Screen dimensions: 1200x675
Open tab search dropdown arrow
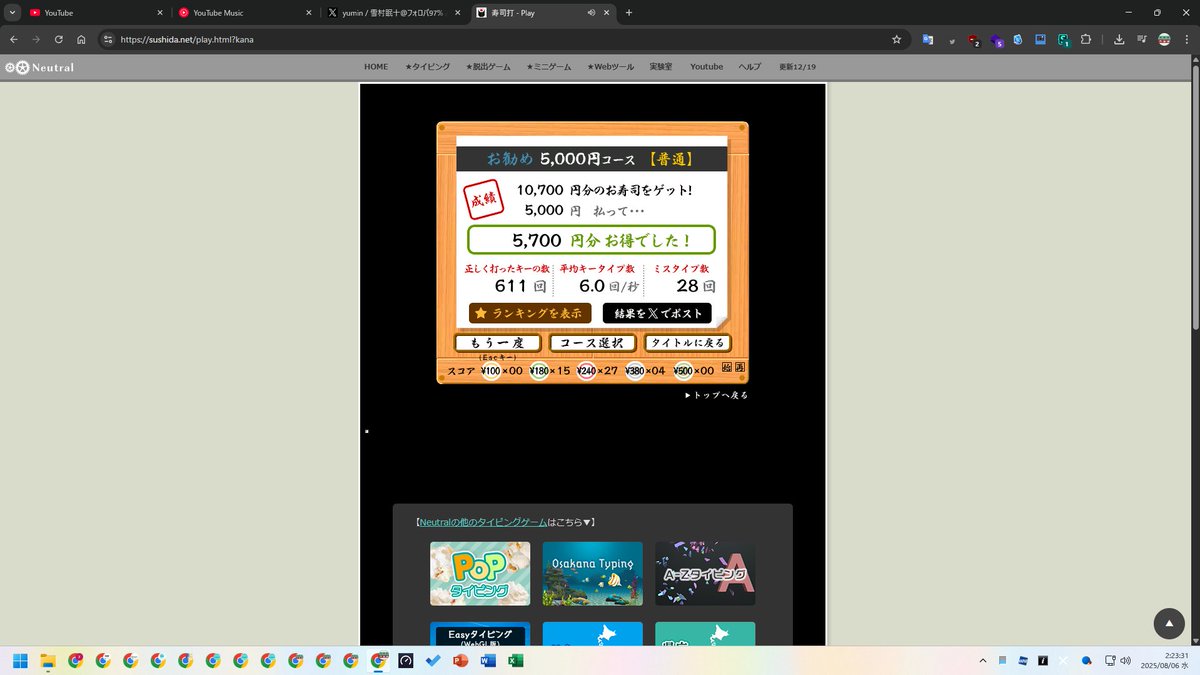[11, 13]
